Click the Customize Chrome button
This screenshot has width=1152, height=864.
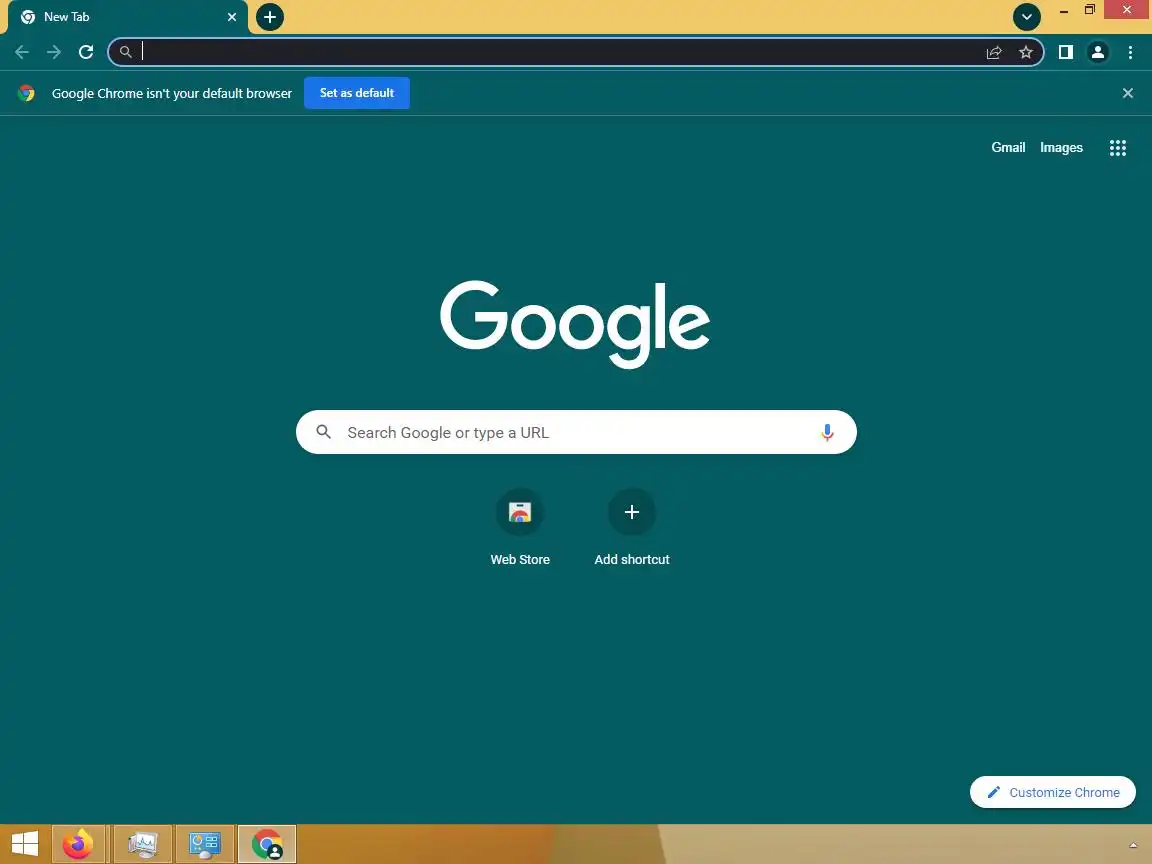pos(1053,792)
